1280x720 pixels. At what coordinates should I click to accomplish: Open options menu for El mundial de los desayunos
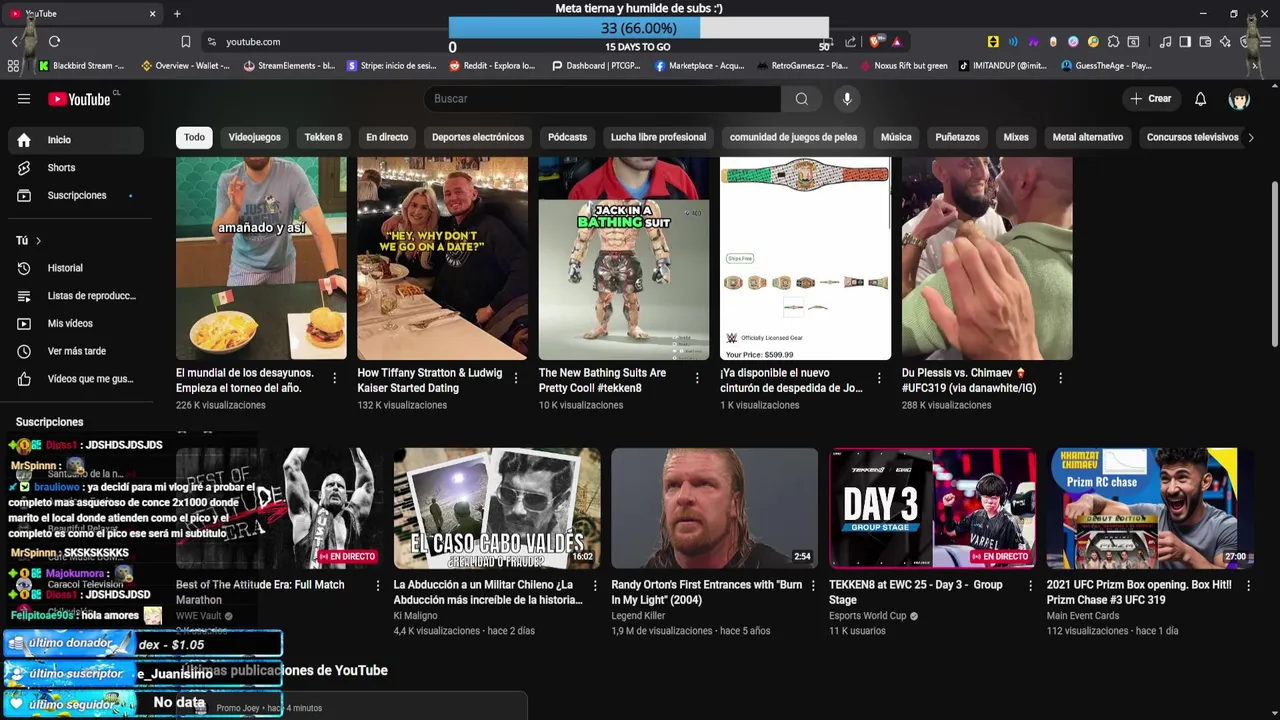[334, 378]
